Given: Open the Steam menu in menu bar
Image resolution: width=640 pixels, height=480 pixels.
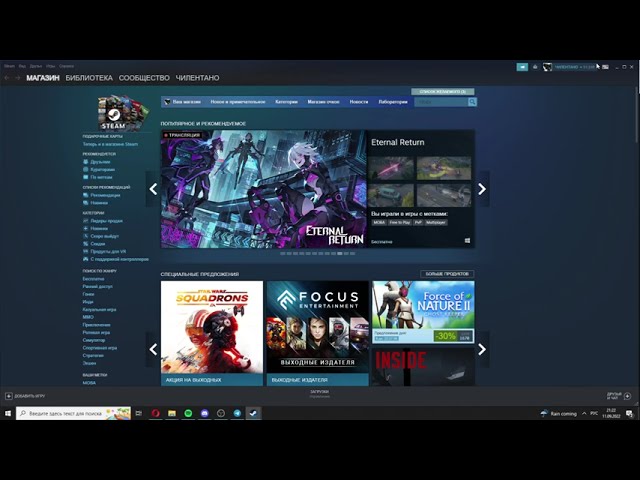Looking at the screenshot, I should coord(9,66).
